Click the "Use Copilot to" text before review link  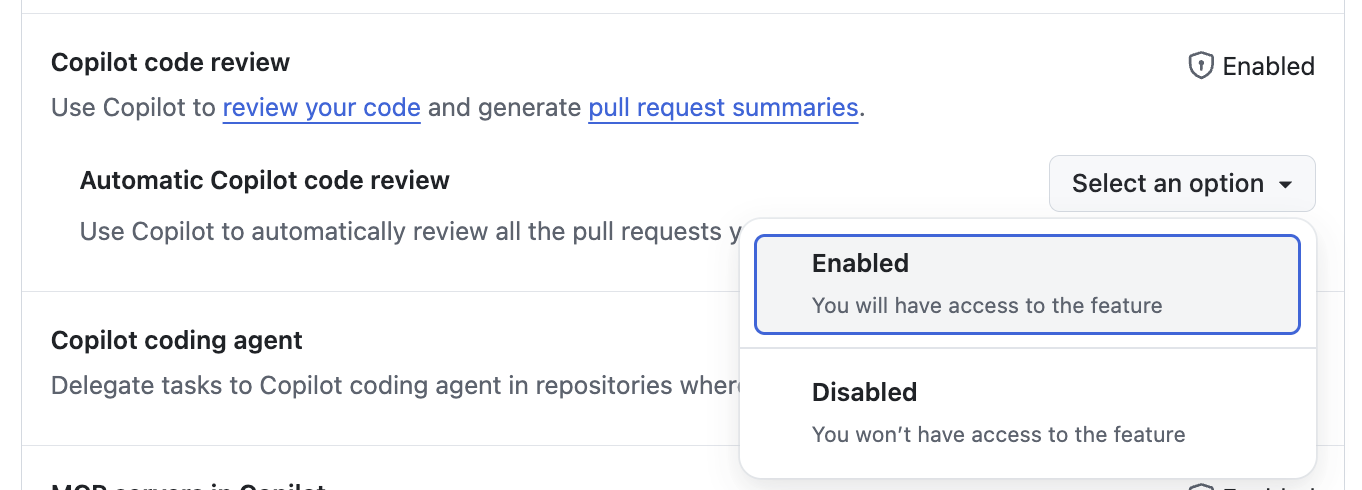click(x=133, y=107)
